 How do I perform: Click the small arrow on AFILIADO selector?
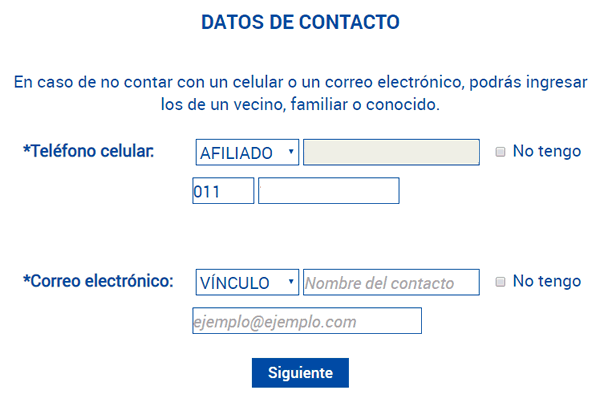click(x=291, y=151)
